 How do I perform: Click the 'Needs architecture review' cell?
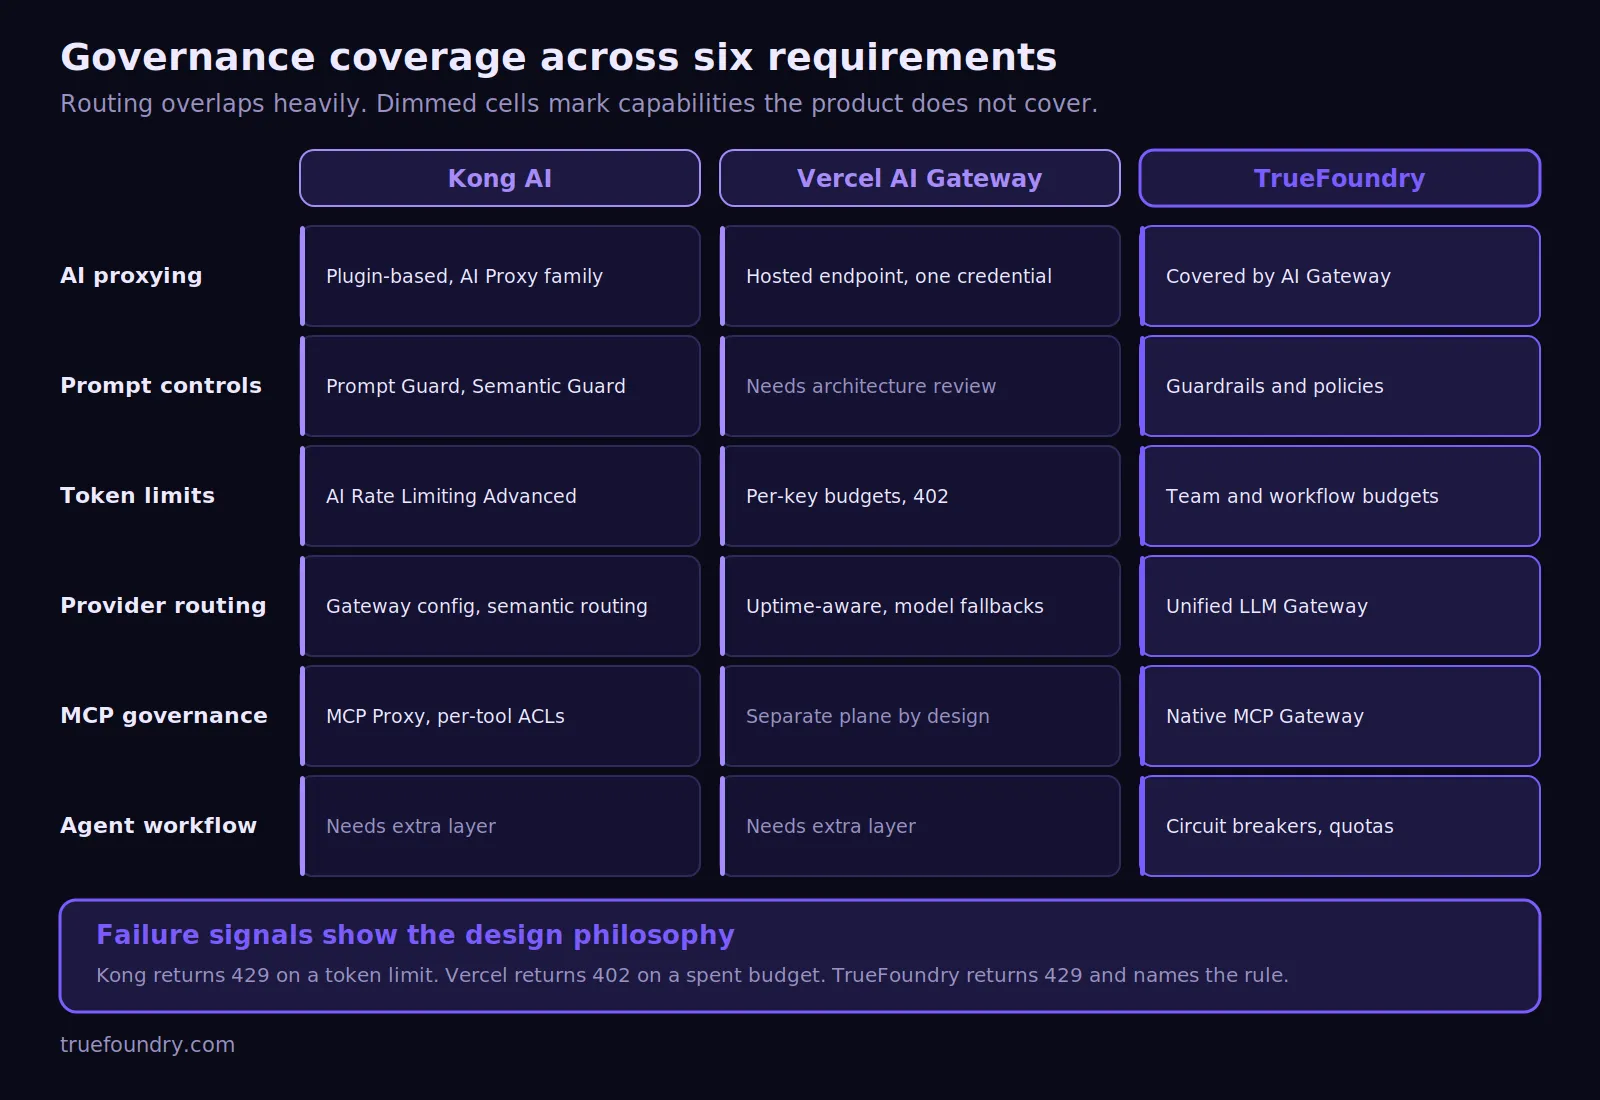click(x=920, y=386)
